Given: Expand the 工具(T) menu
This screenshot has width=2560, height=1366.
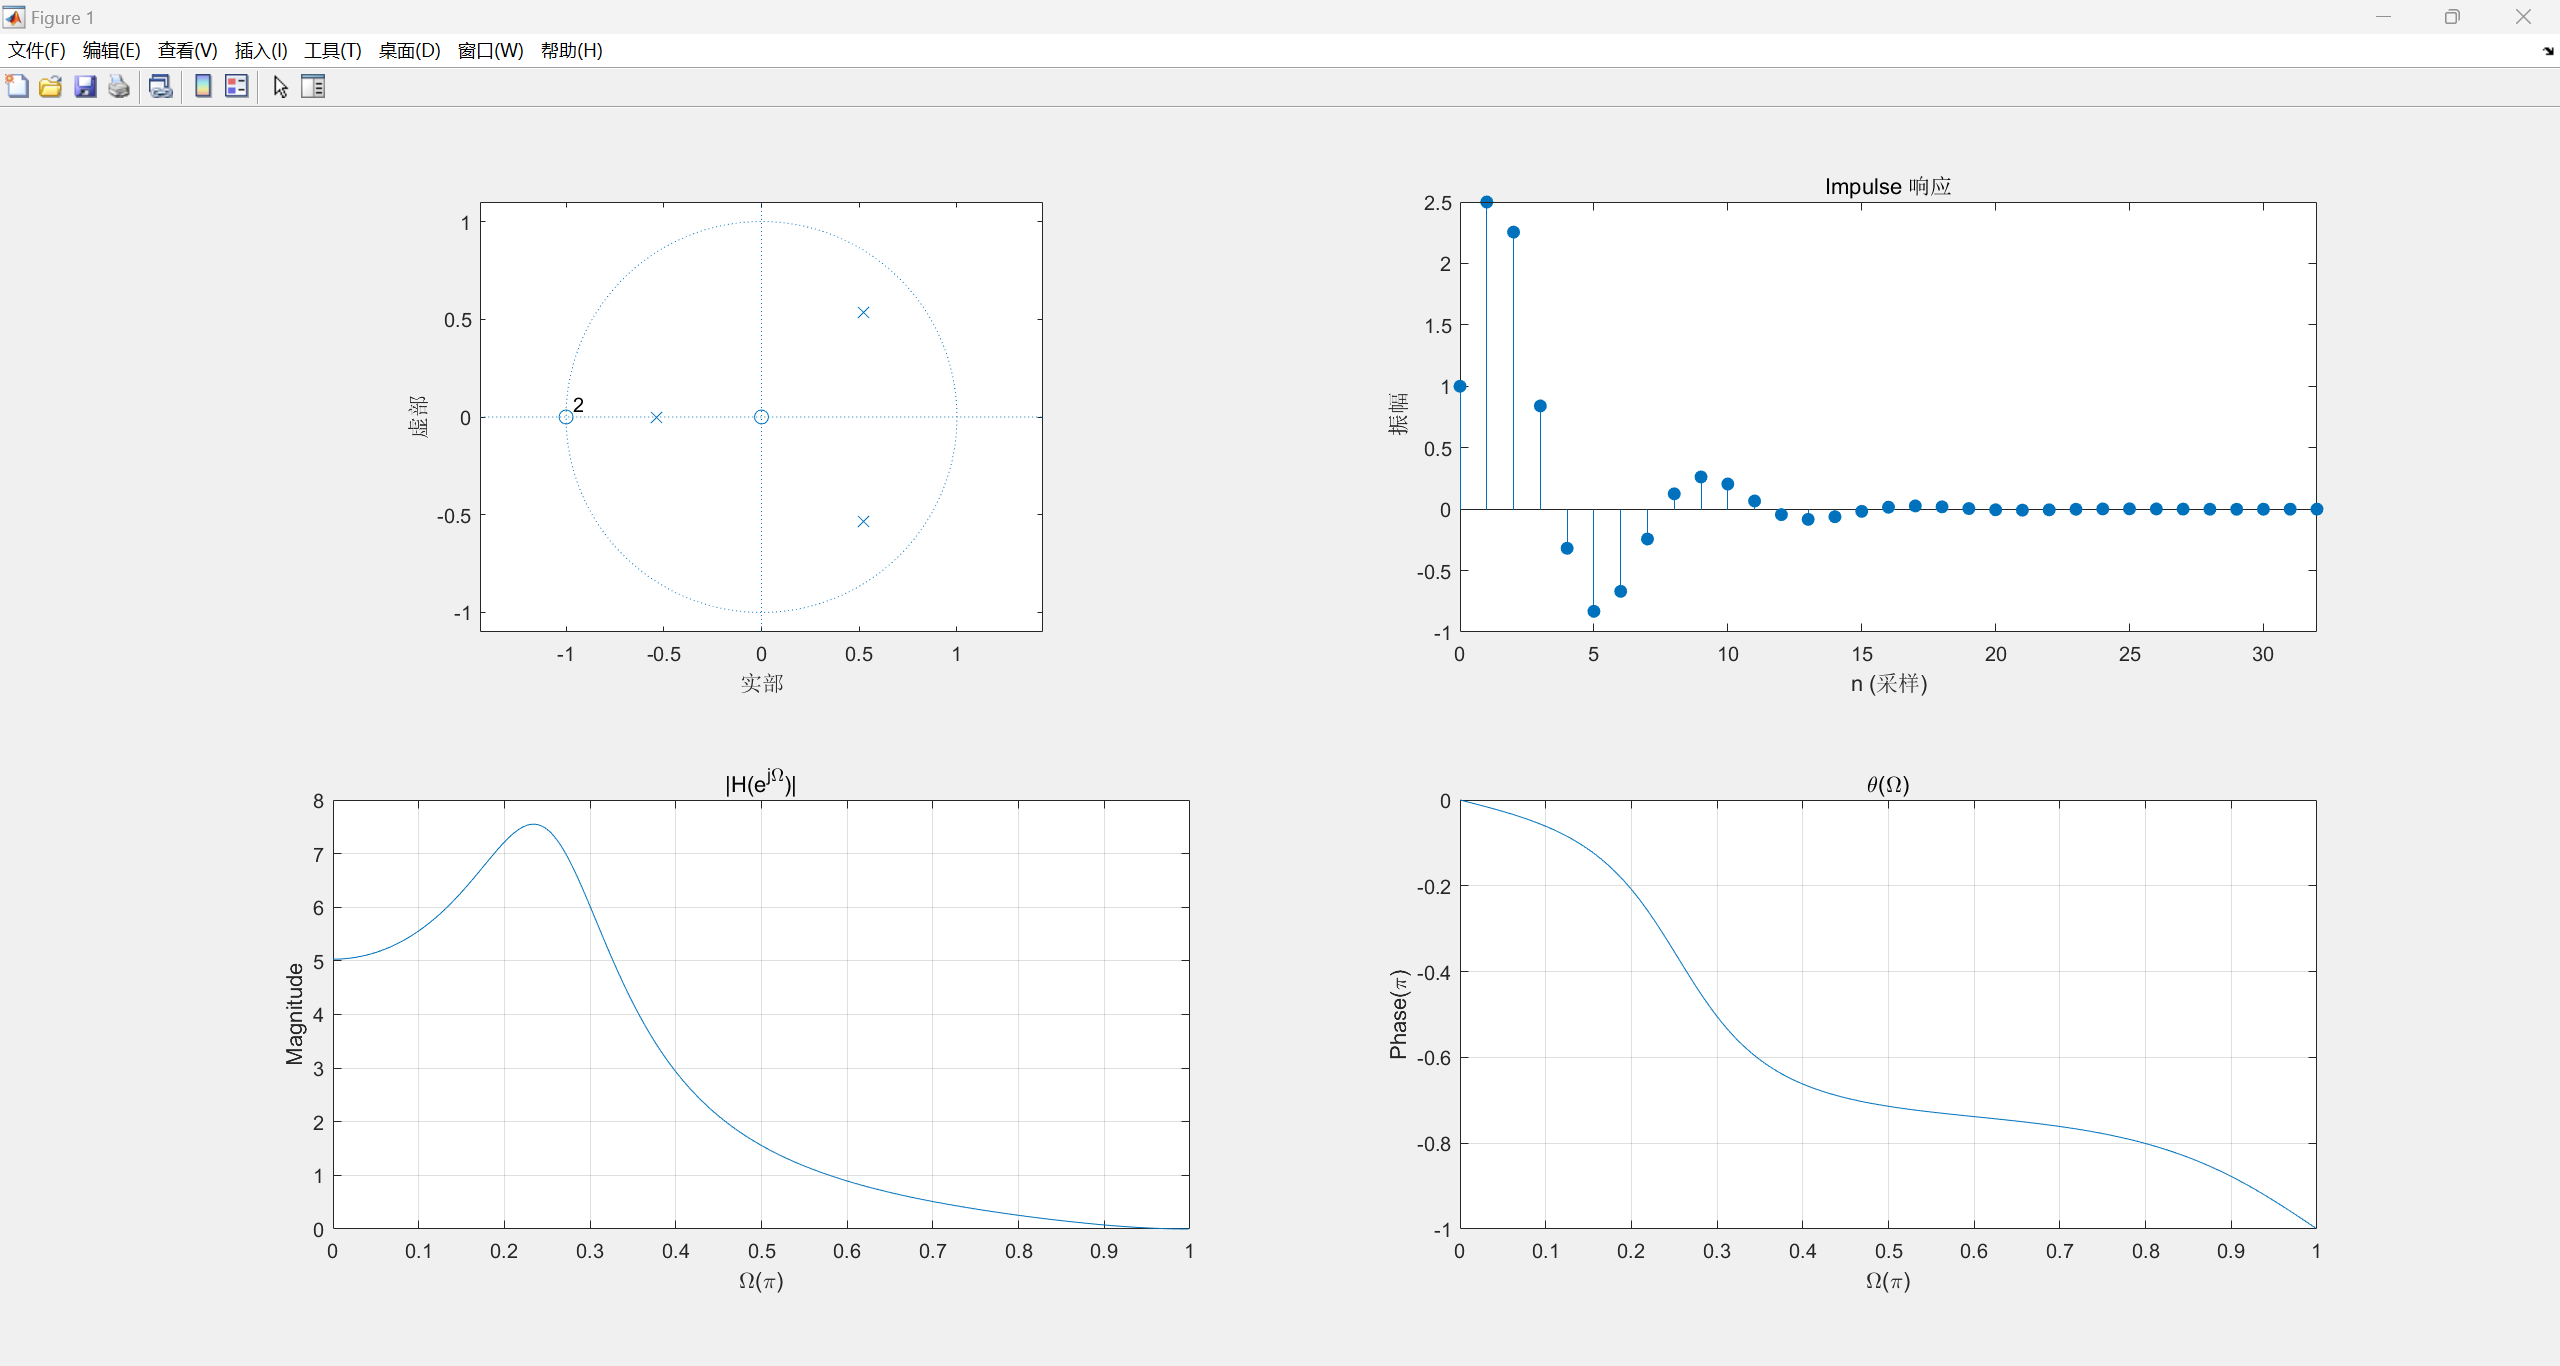Looking at the screenshot, I should (x=333, y=51).
